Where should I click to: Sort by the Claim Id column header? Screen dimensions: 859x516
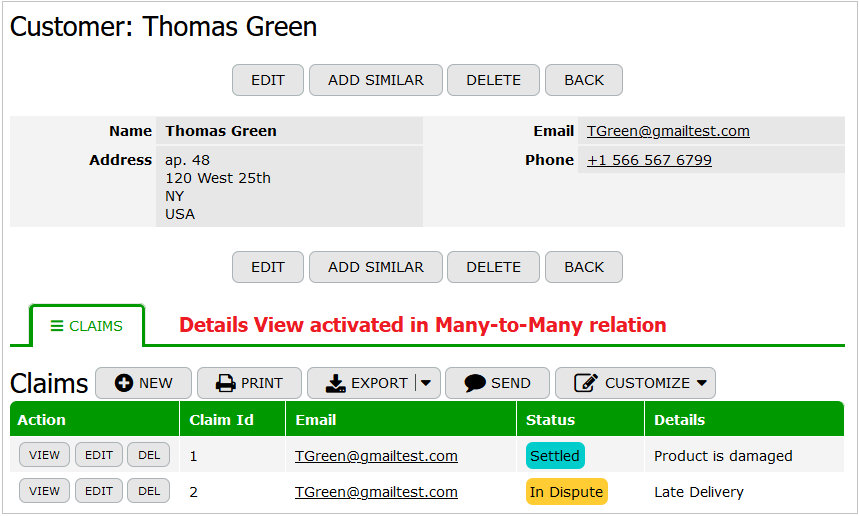pos(222,420)
